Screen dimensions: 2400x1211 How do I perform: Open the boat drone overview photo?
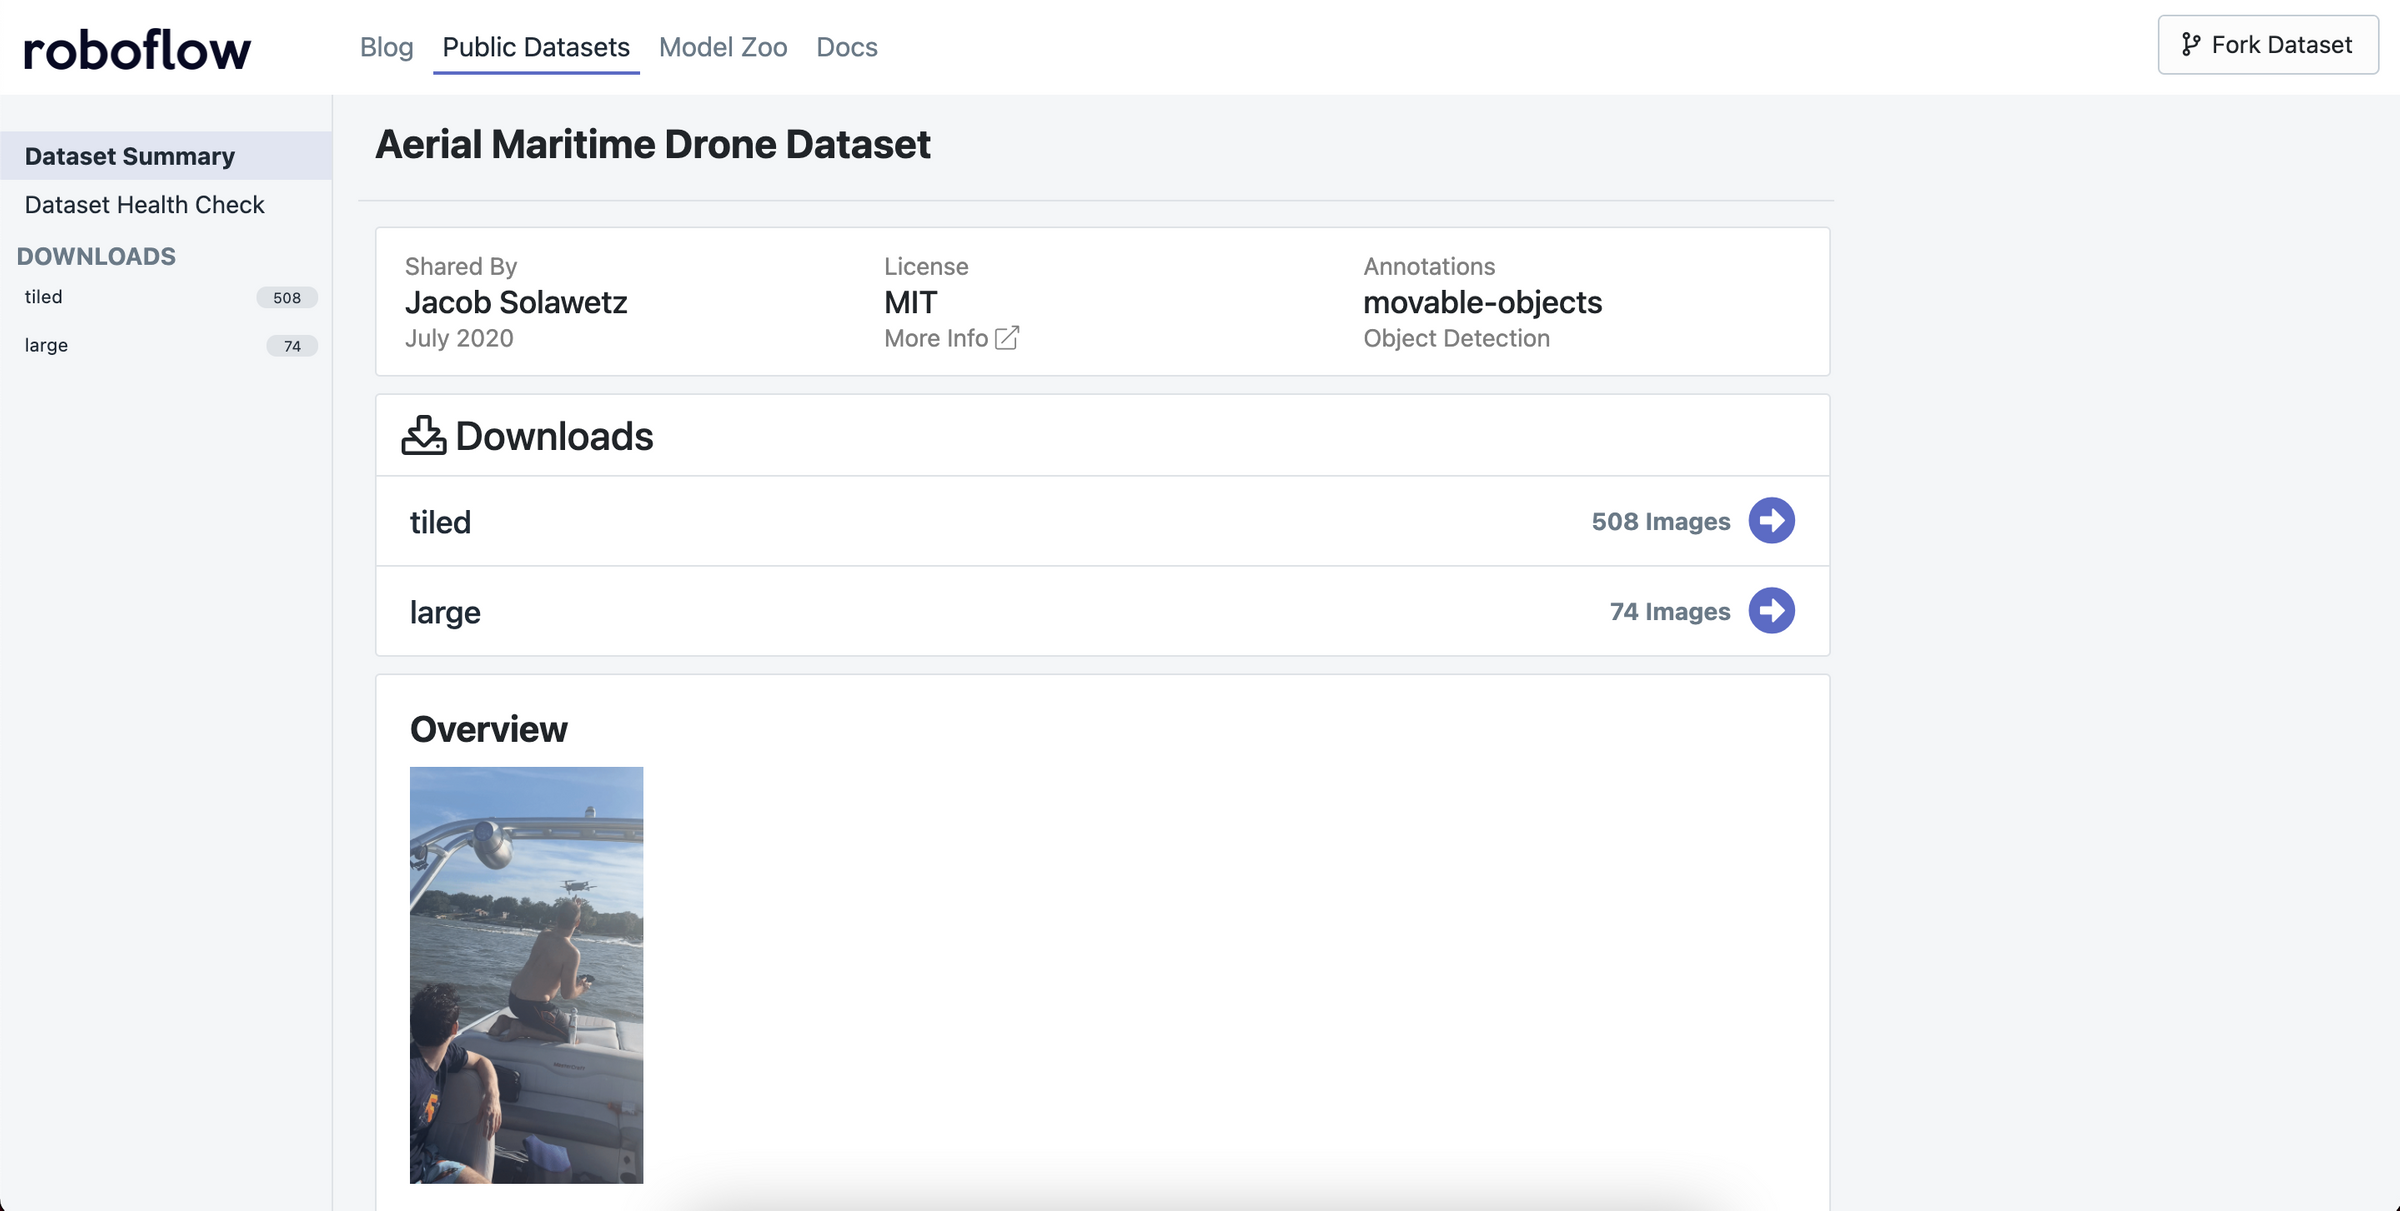coord(526,975)
